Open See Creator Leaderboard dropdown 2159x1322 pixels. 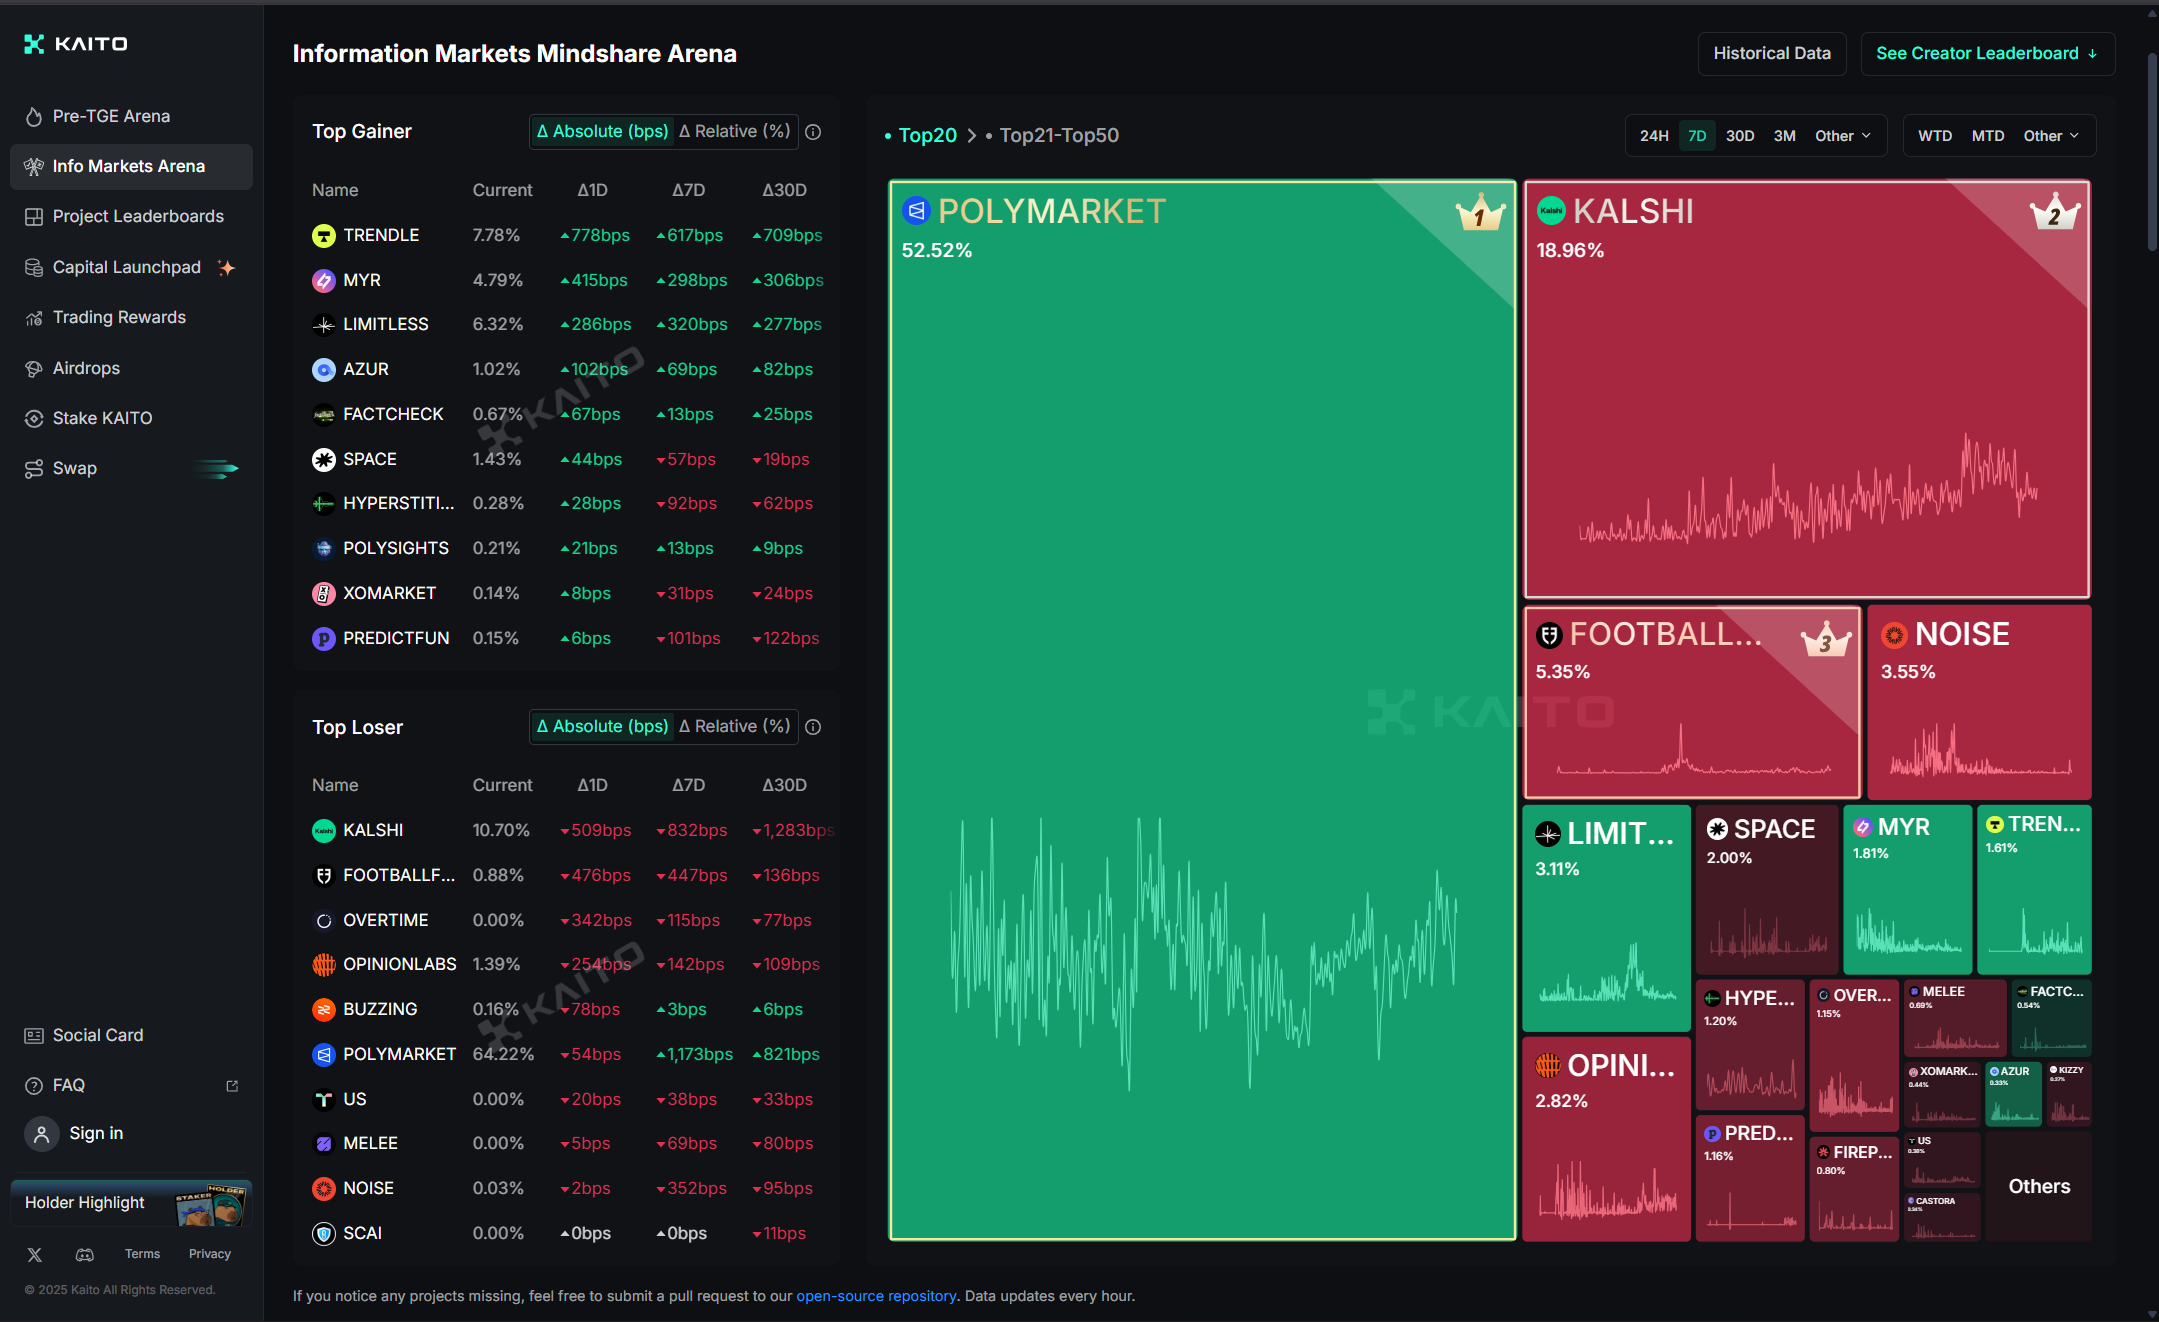point(1986,54)
